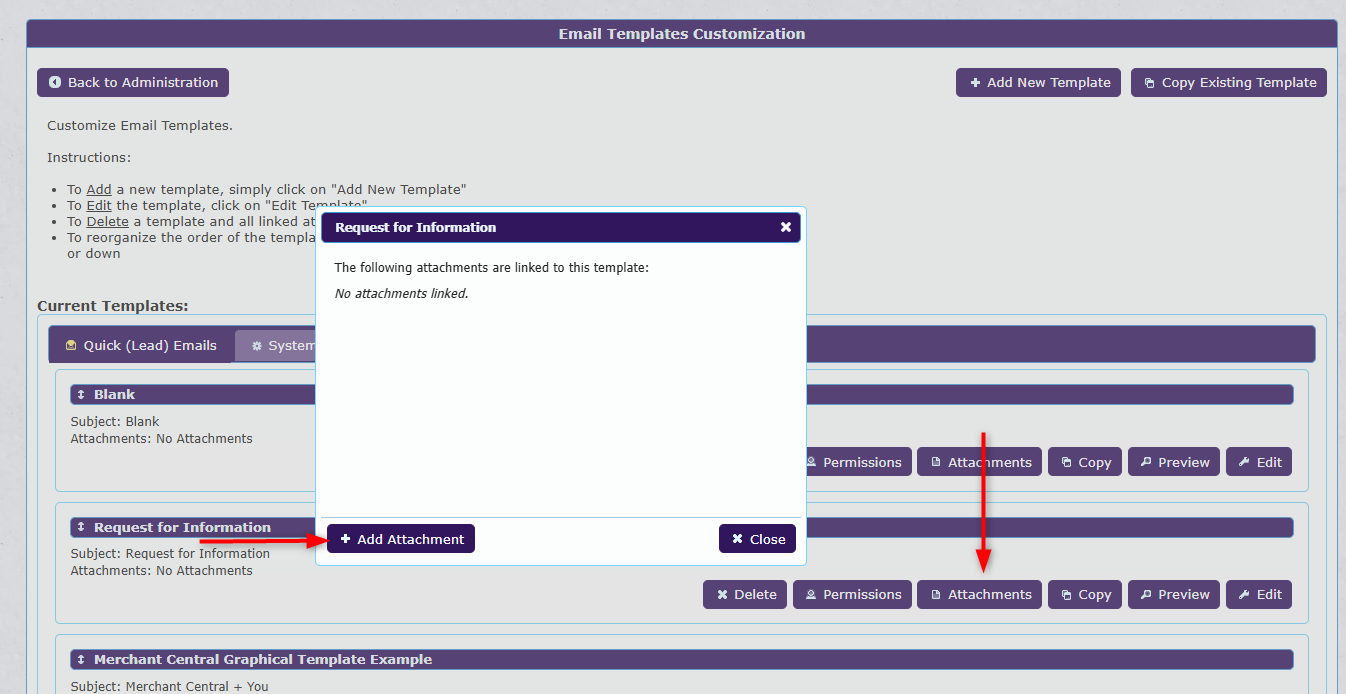Click reorder icon on Merchant Central Graphical Template
This screenshot has height=694, width=1346.
click(81, 659)
